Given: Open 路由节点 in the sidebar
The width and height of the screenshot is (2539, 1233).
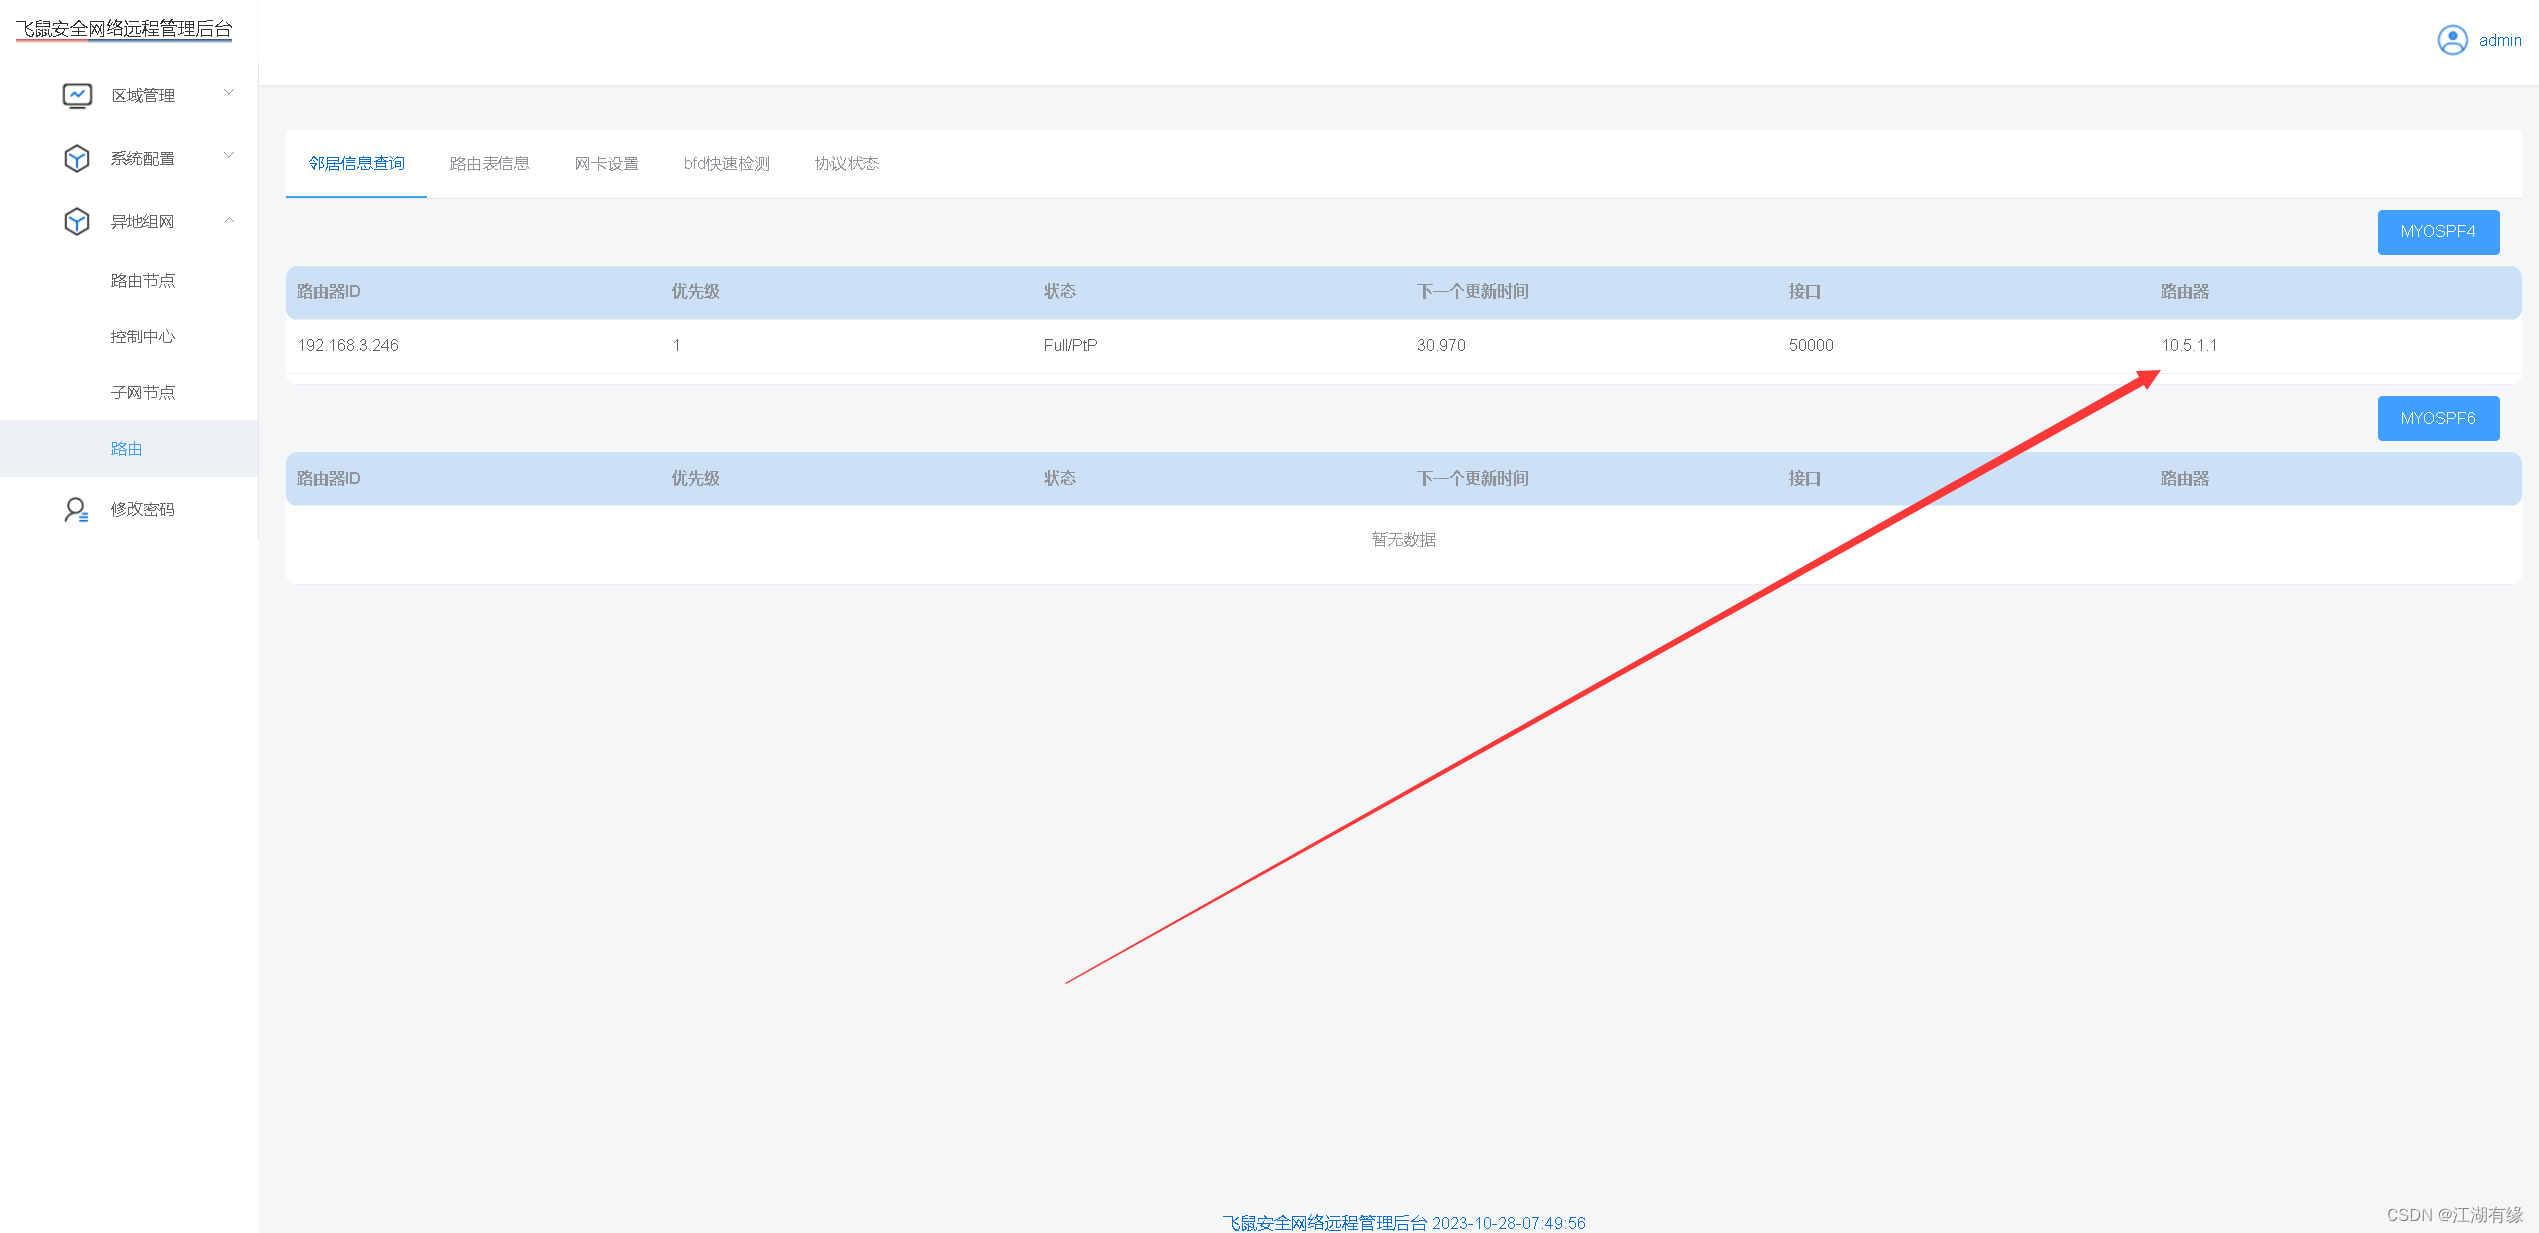Looking at the screenshot, I should [142, 281].
